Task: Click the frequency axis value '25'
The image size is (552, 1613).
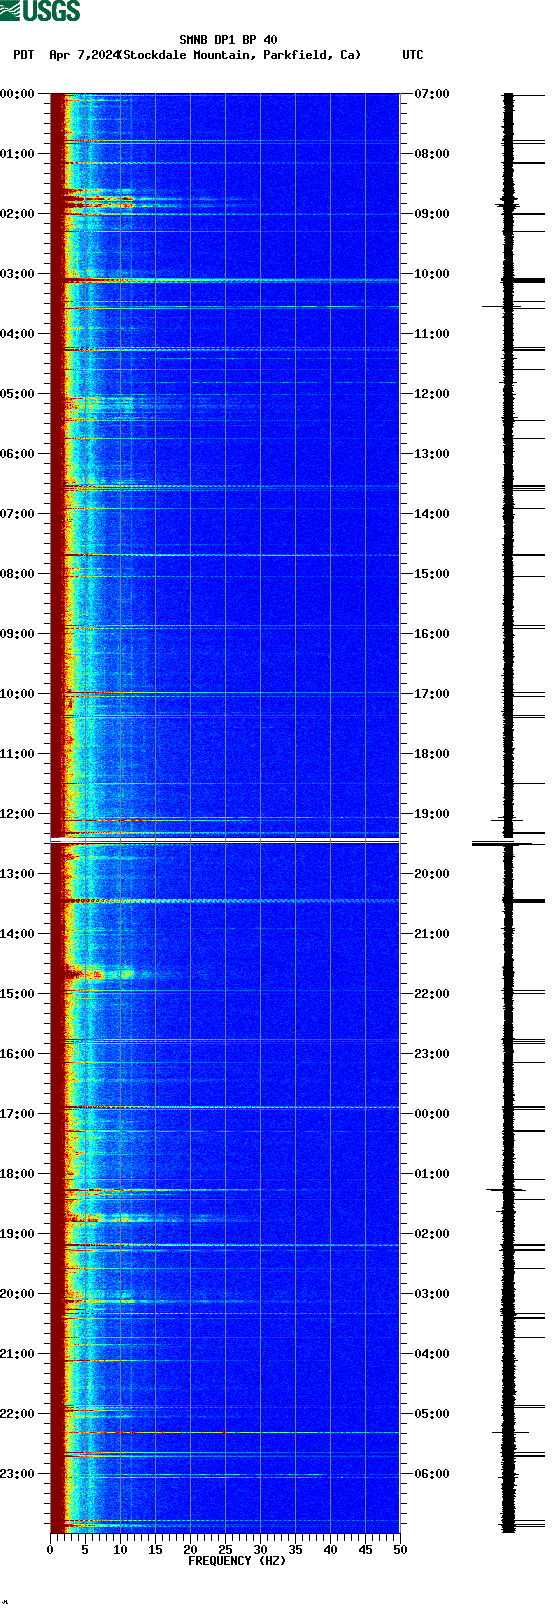Action: point(225,1550)
